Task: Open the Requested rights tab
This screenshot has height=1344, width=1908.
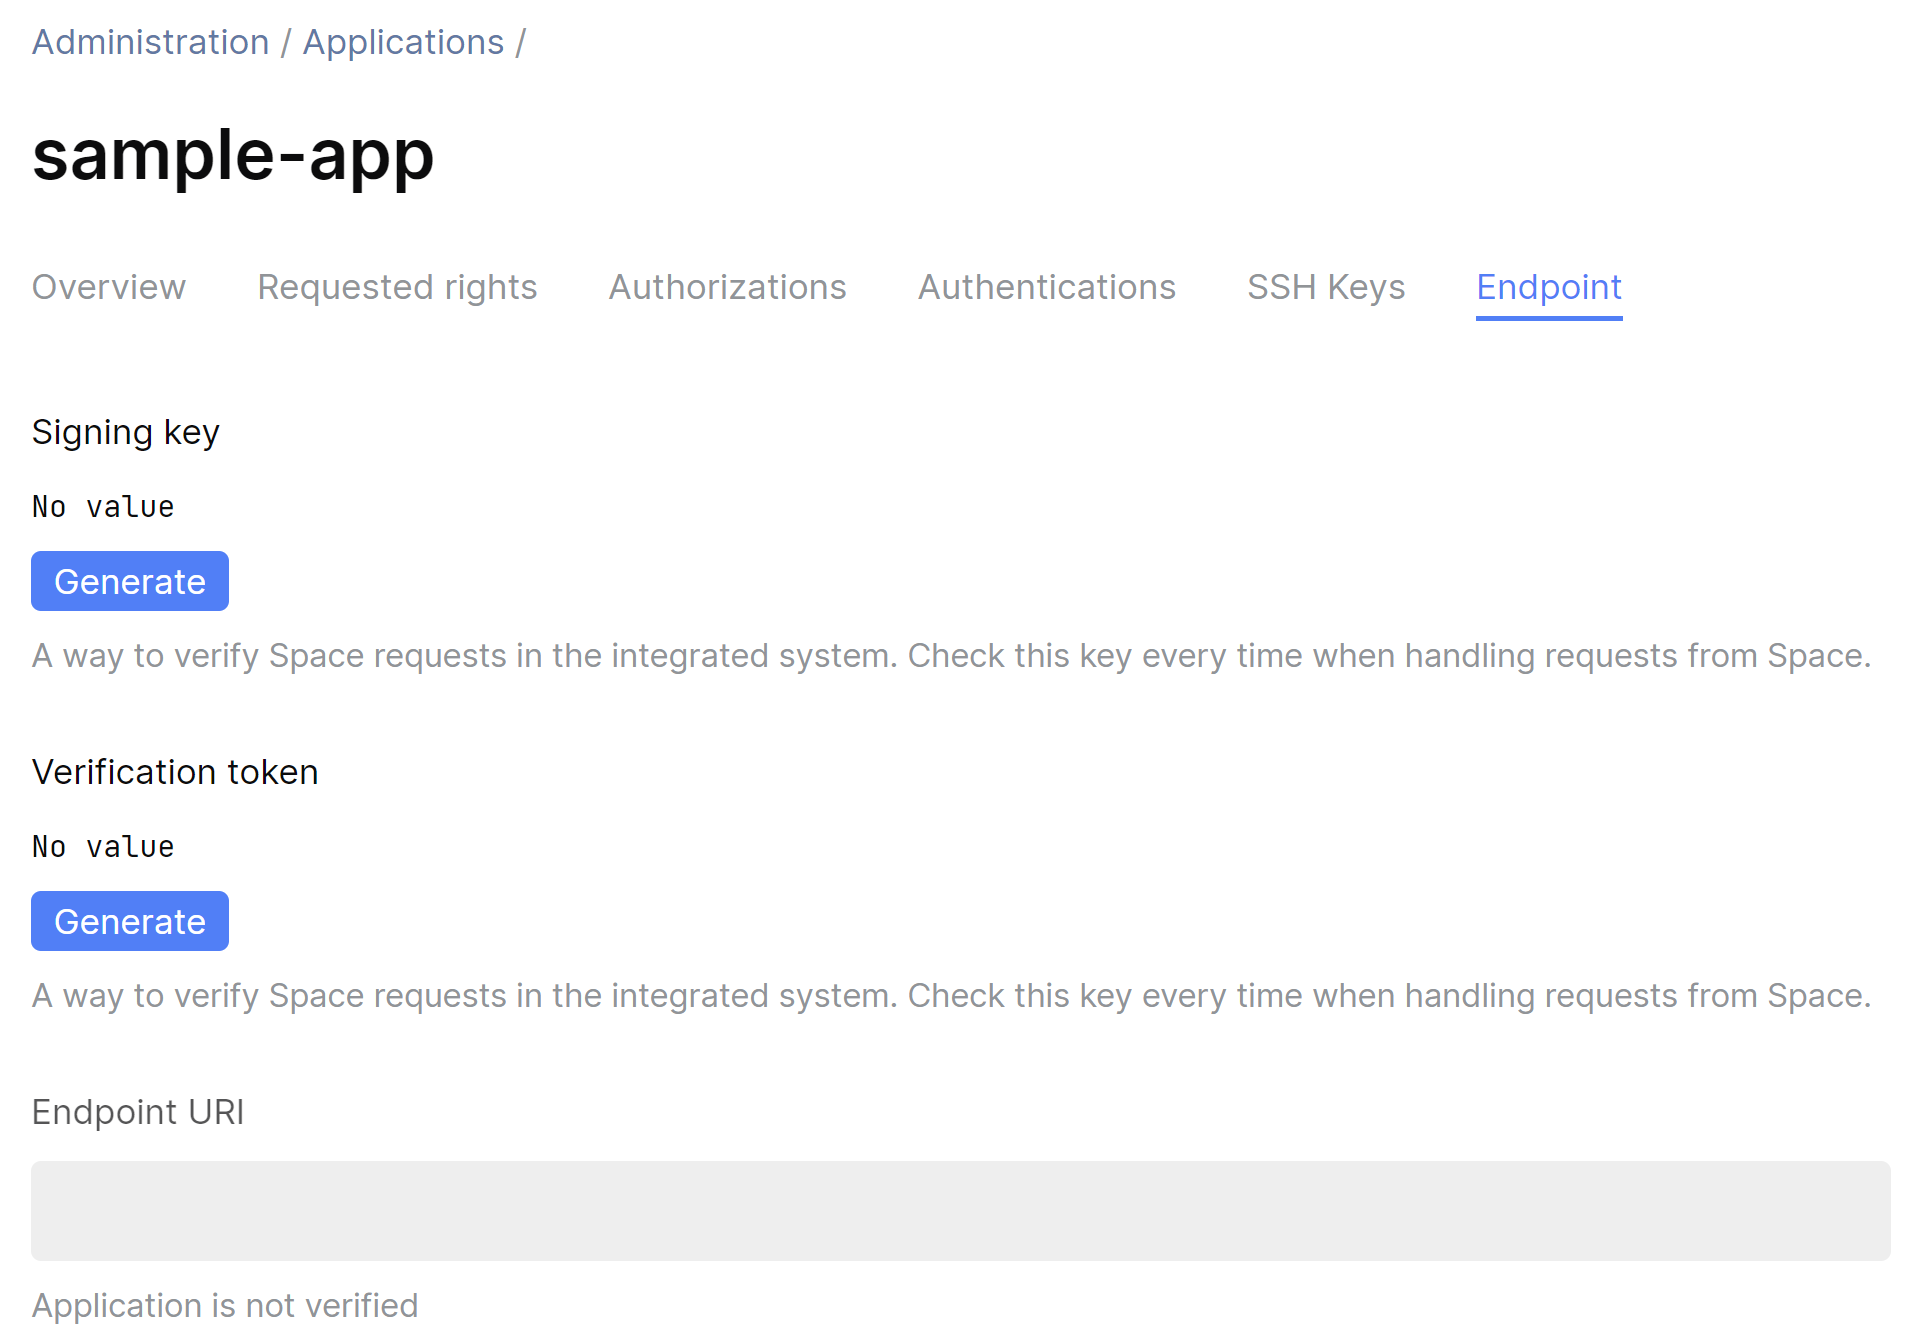Action: [397, 287]
